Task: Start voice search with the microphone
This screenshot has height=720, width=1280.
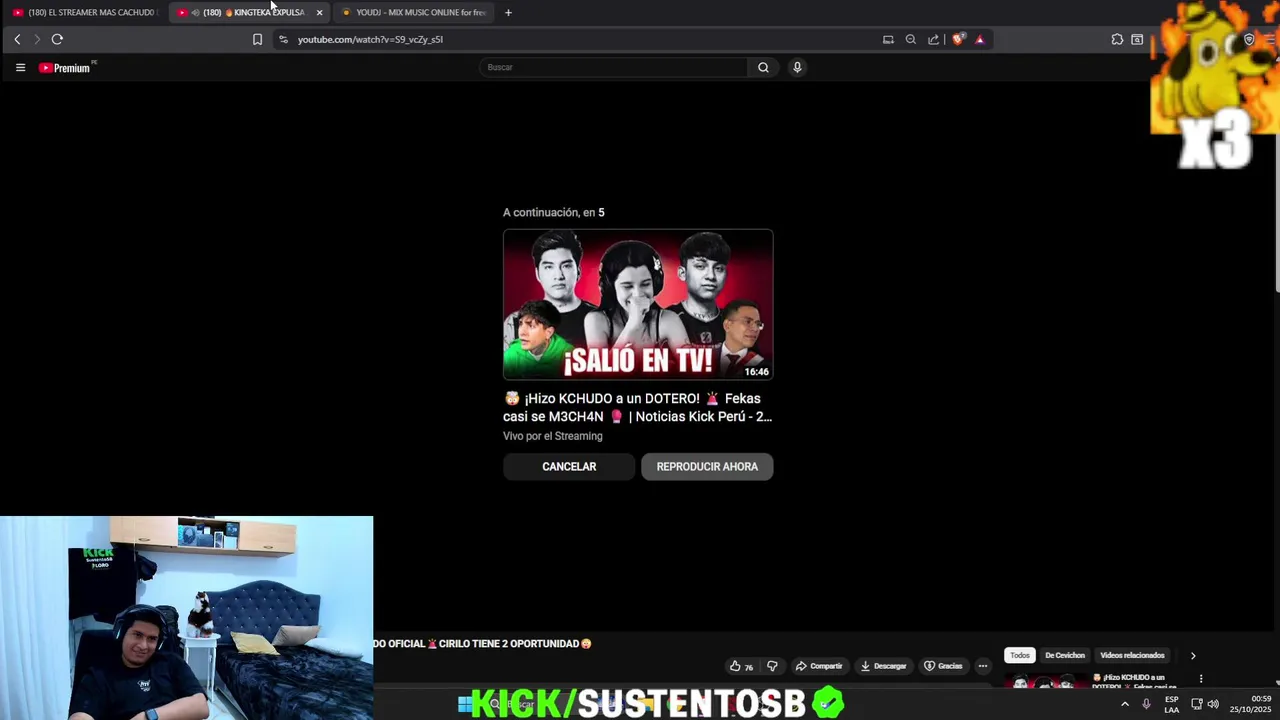Action: click(x=797, y=67)
